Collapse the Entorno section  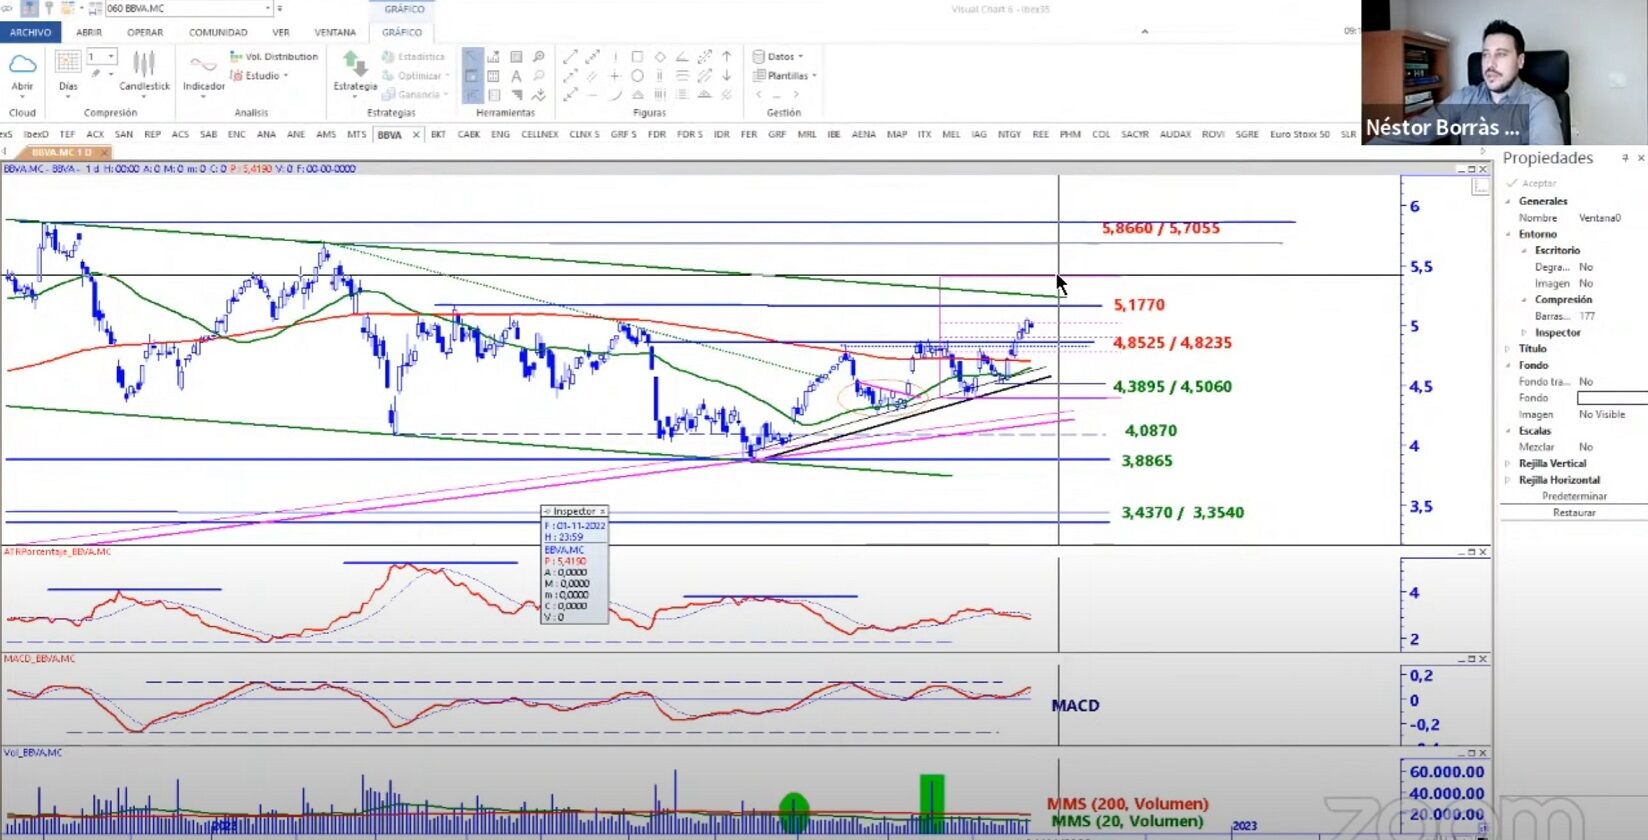(1508, 234)
